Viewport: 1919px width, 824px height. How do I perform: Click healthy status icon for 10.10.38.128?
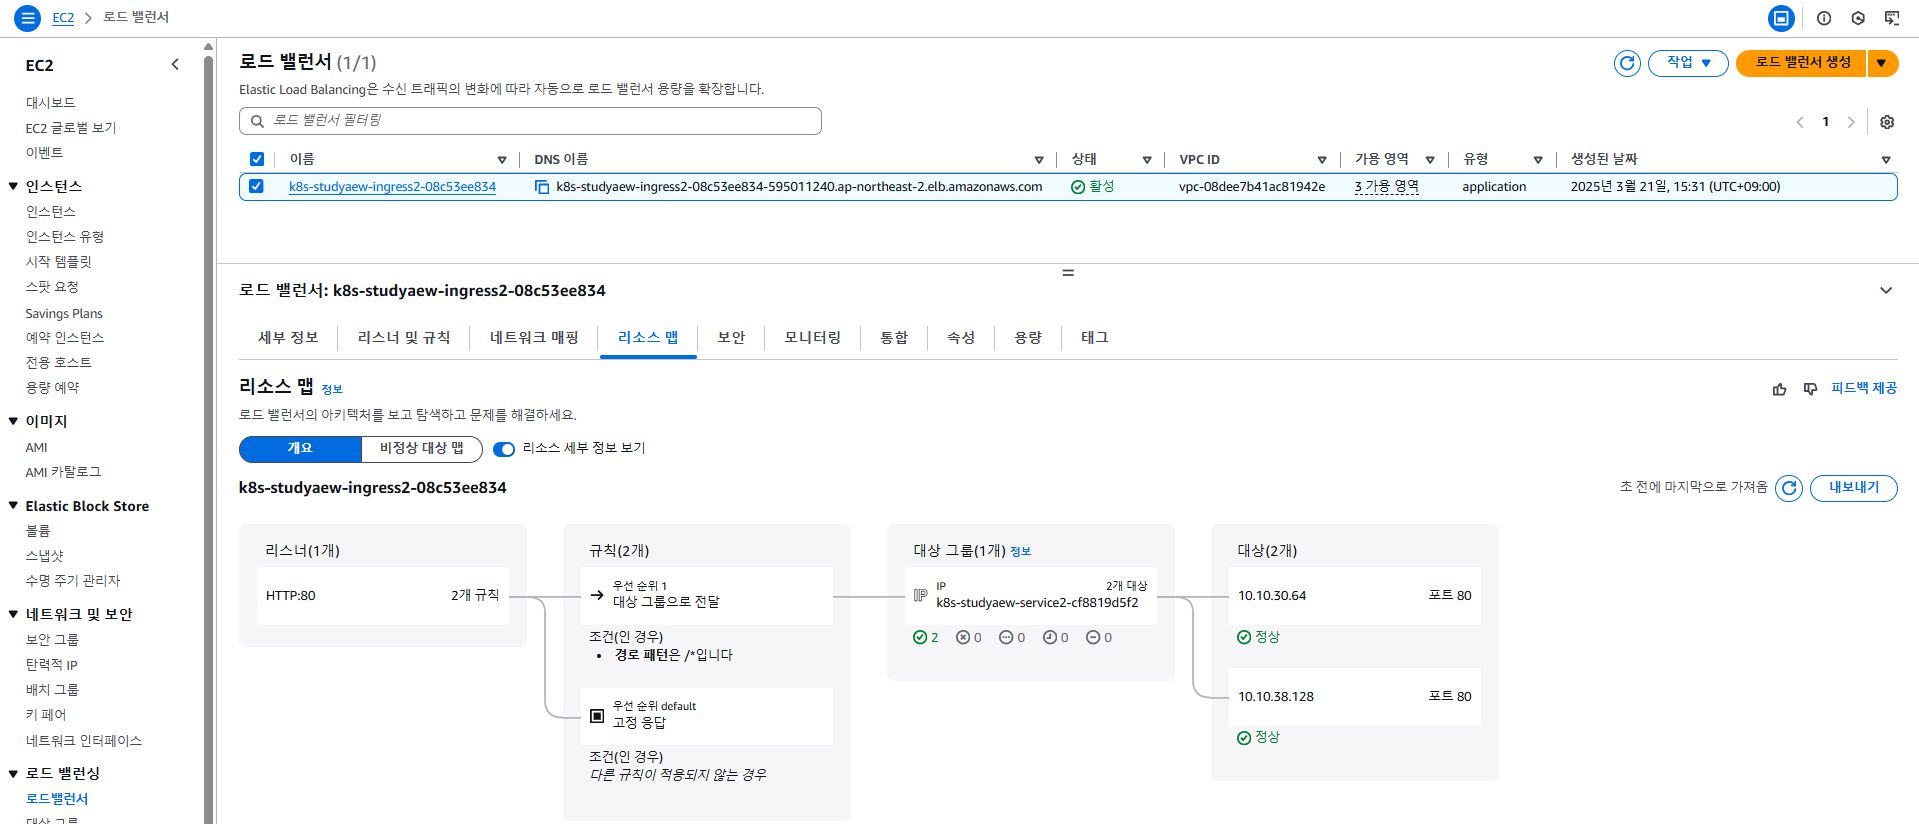click(1244, 738)
